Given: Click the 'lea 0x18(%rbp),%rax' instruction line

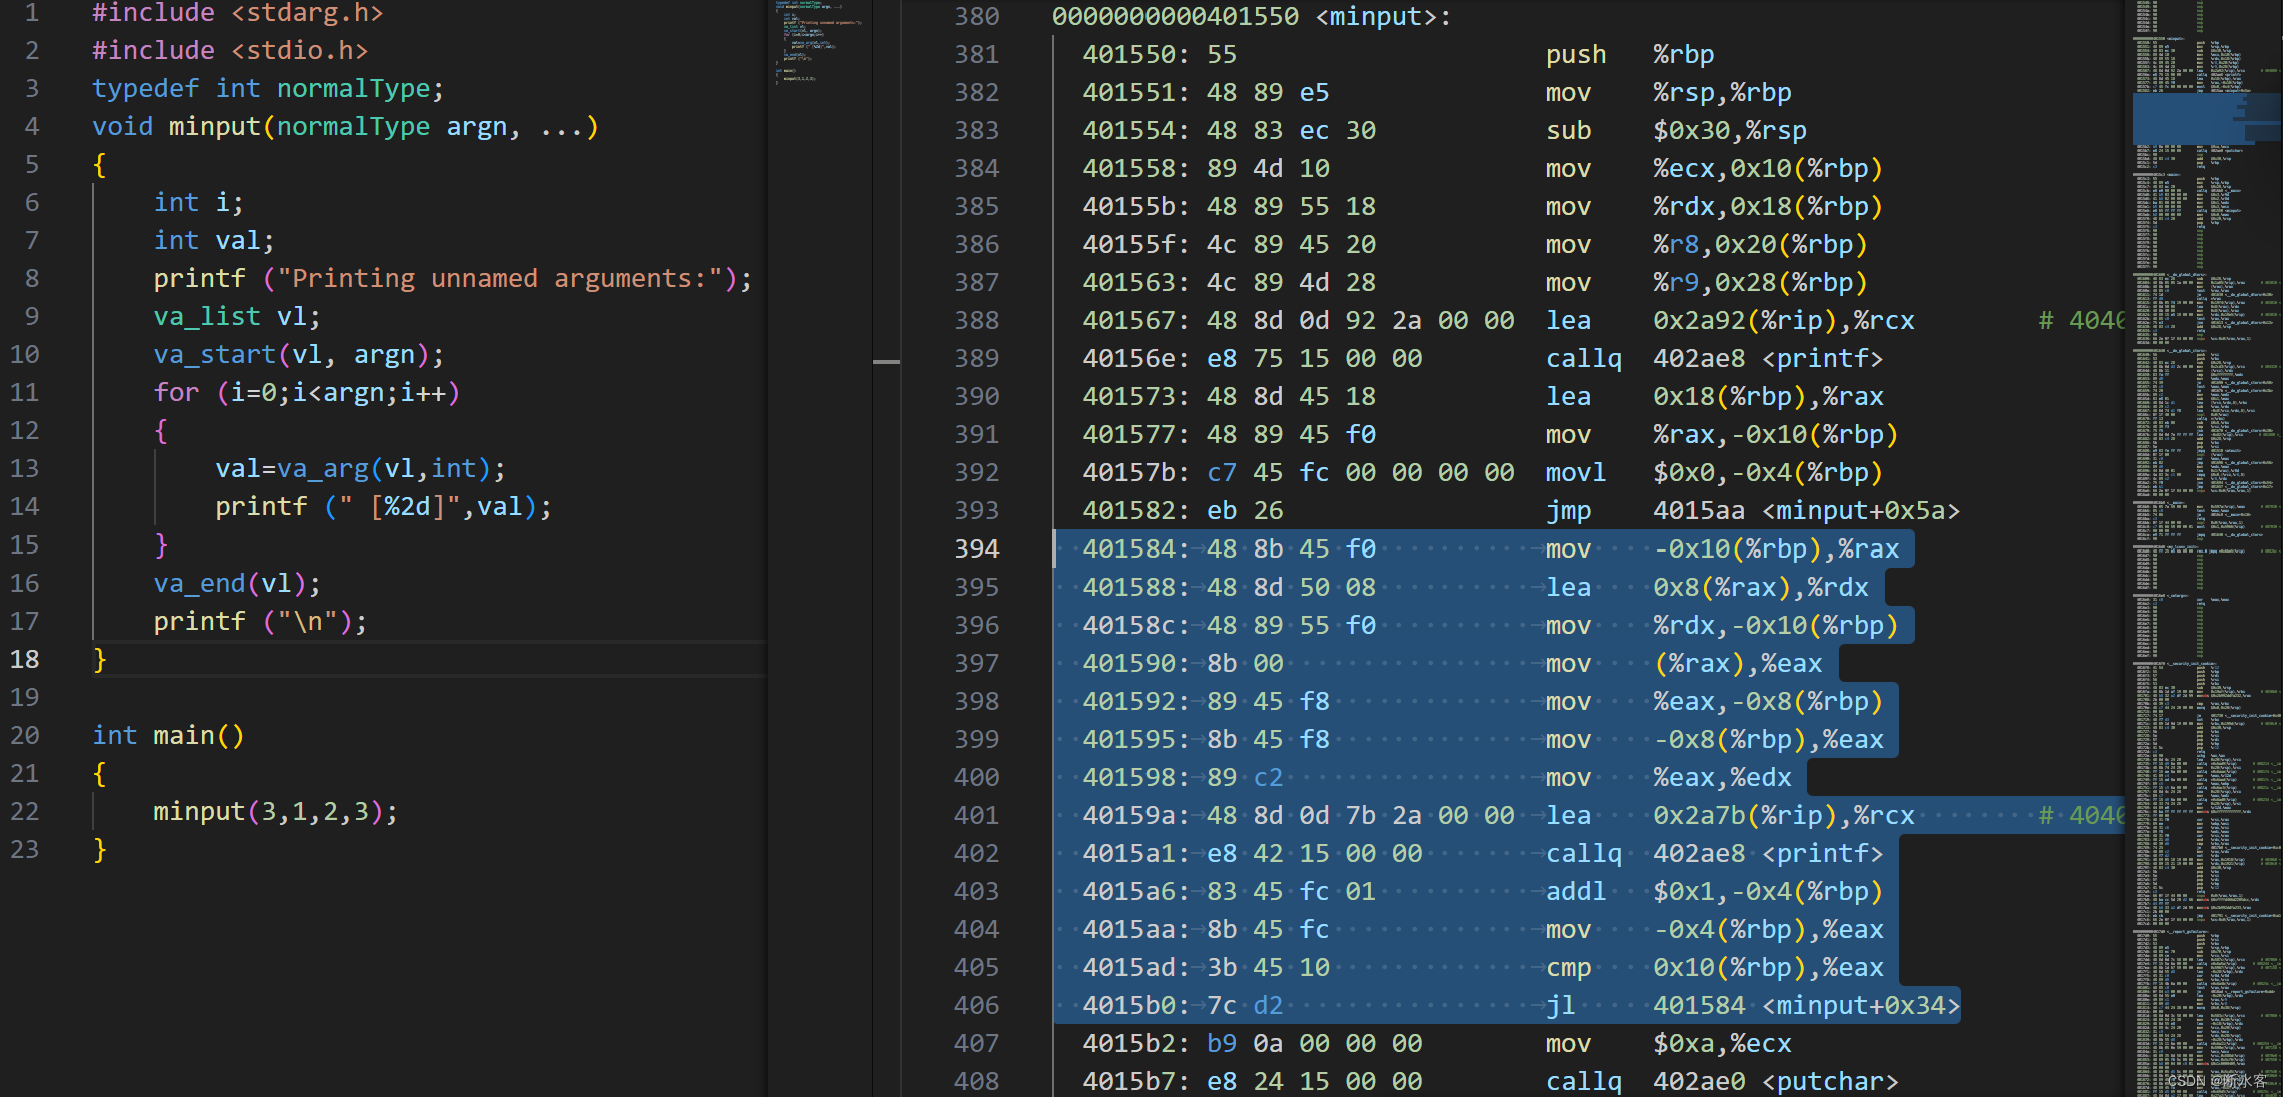Looking at the screenshot, I should (x=1482, y=396).
